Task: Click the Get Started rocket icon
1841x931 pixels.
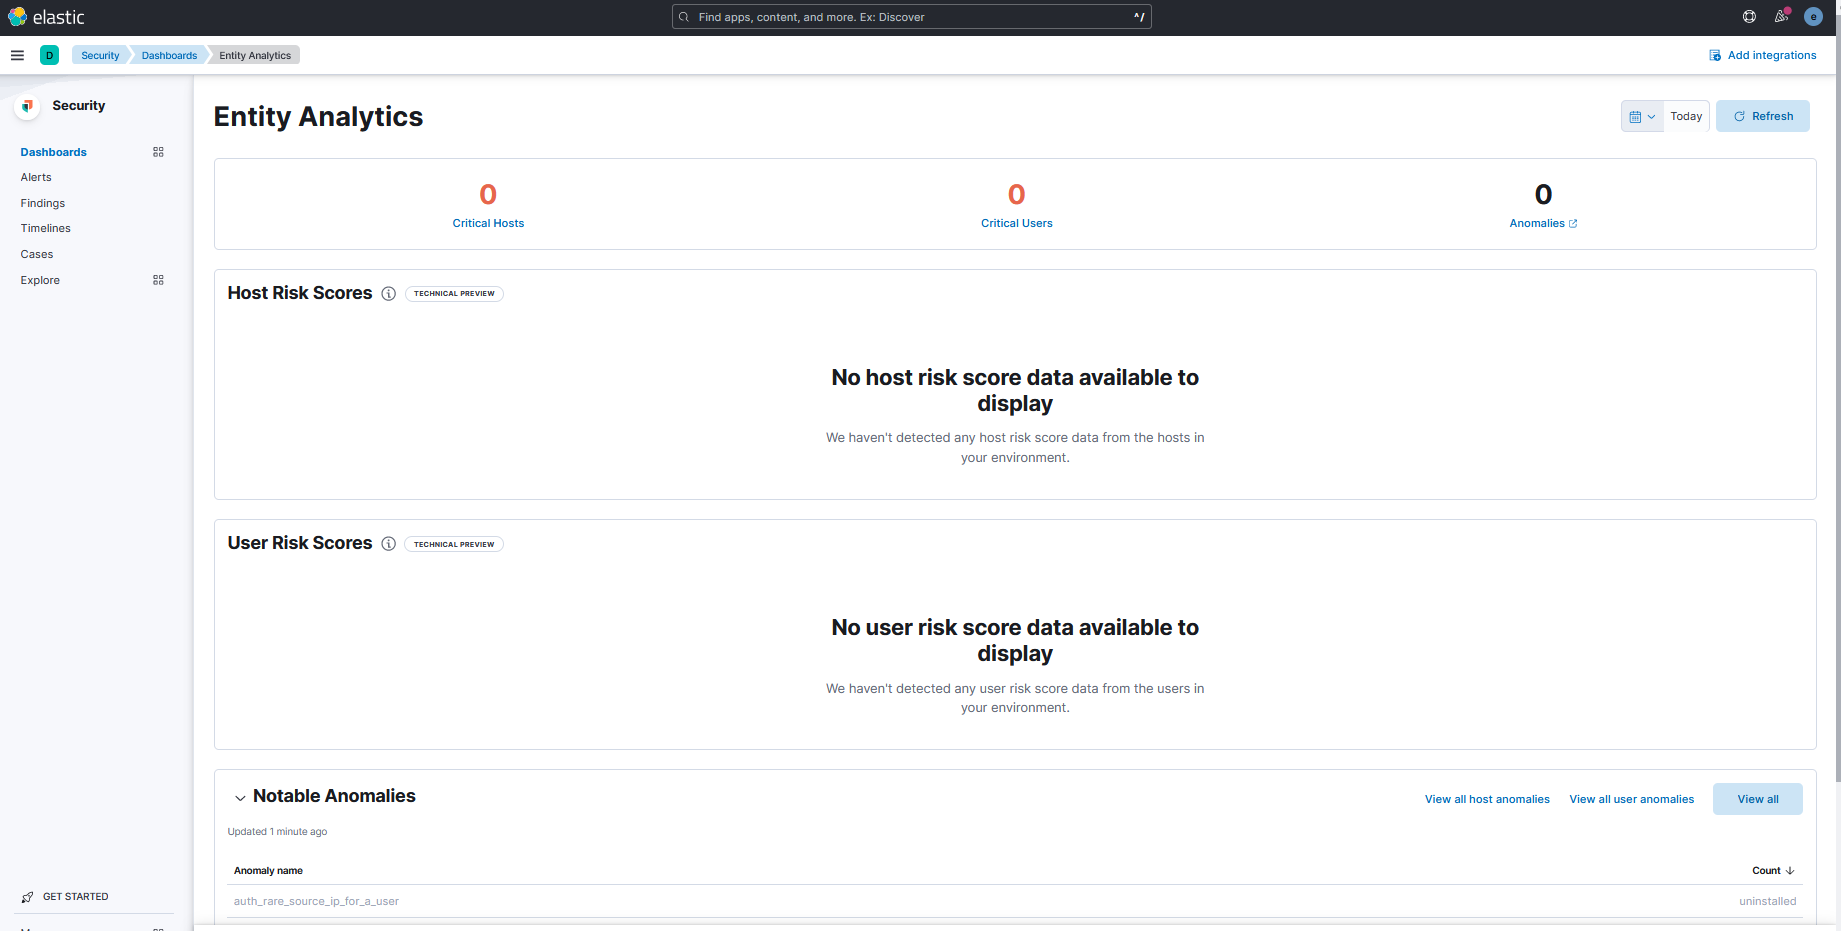Action: pos(28,897)
